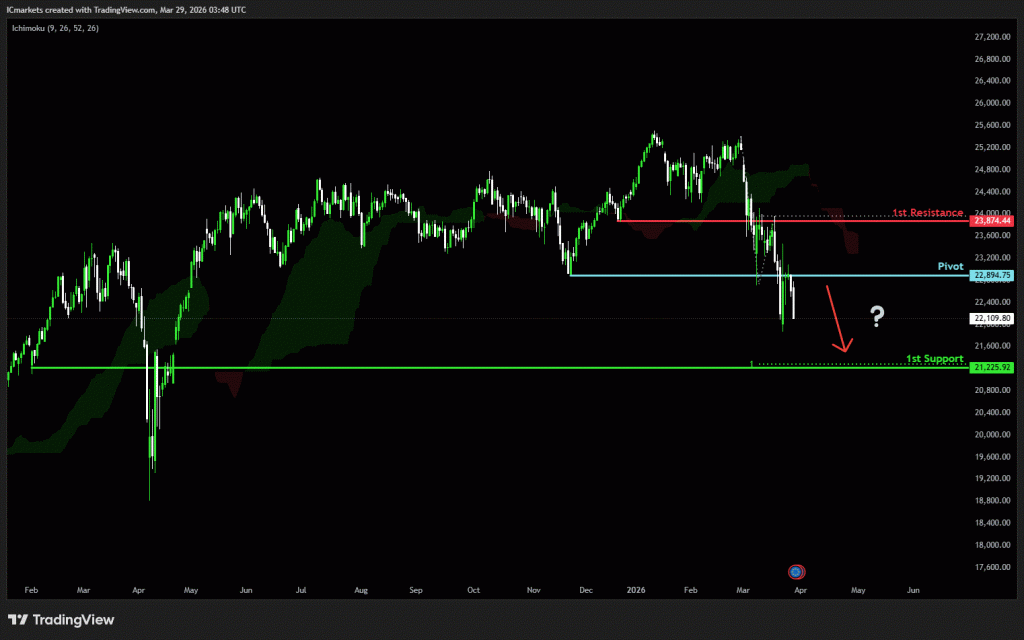The image size is (1024, 640).
Task: Click the ICmarkets TradingView.com header text
Action: point(130,8)
